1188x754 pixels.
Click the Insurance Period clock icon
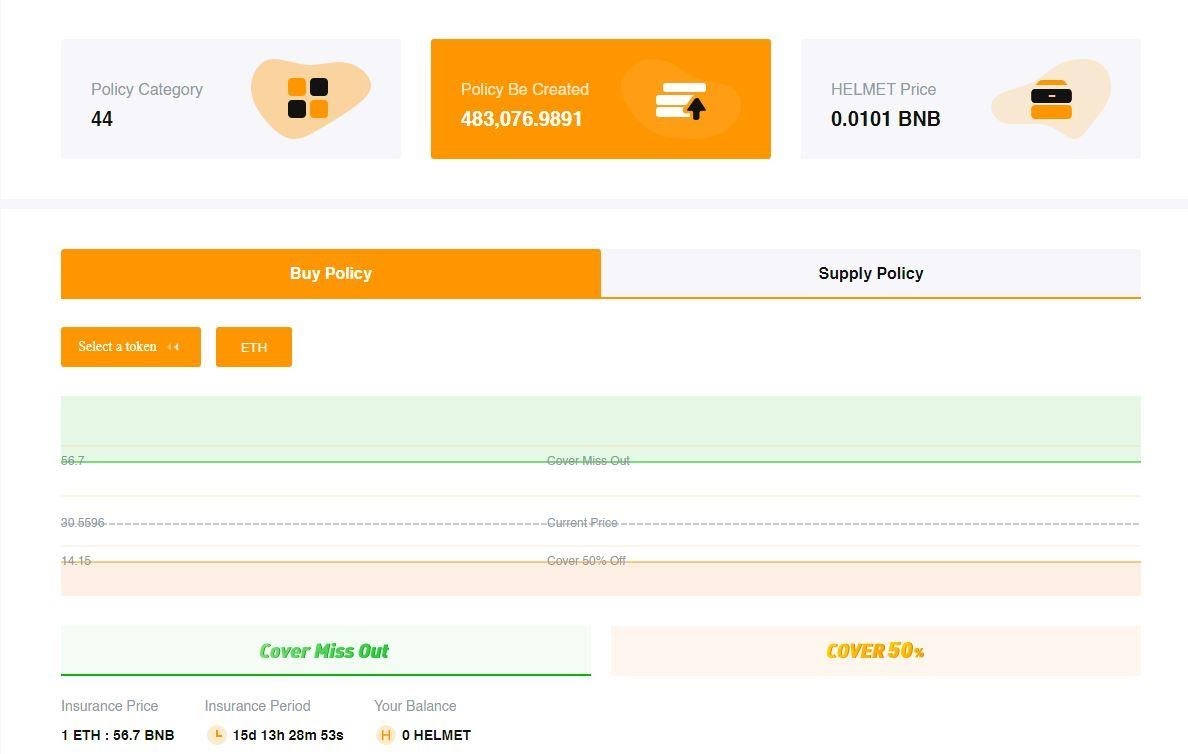tap(217, 734)
